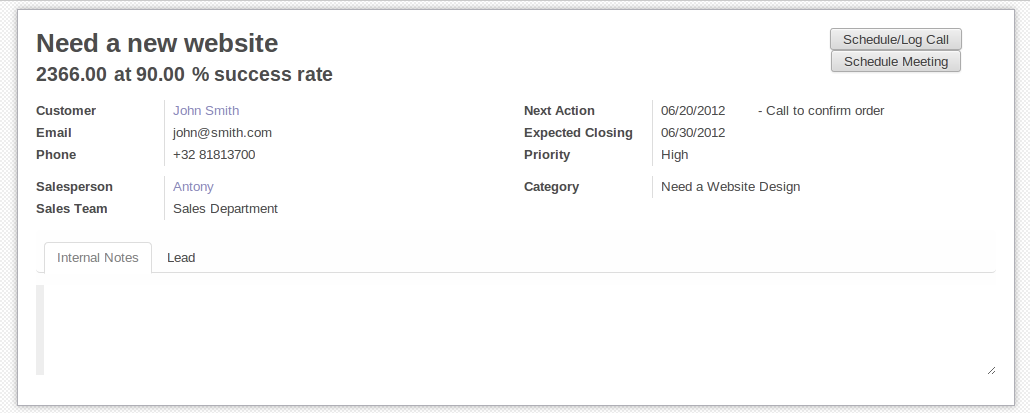
Task: Open the John Smith customer link
Action: (x=206, y=111)
